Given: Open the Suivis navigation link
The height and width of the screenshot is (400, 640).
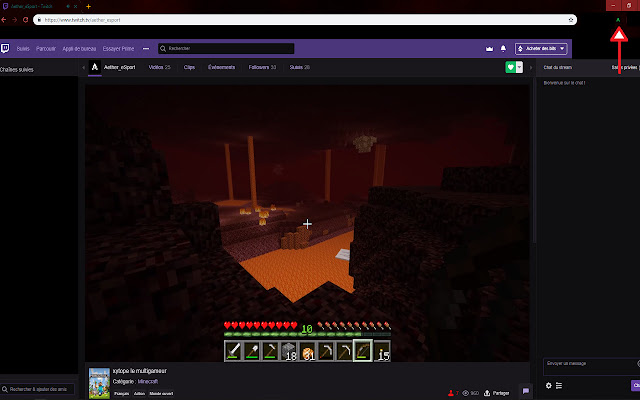Looking at the screenshot, I should click(x=23, y=49).
